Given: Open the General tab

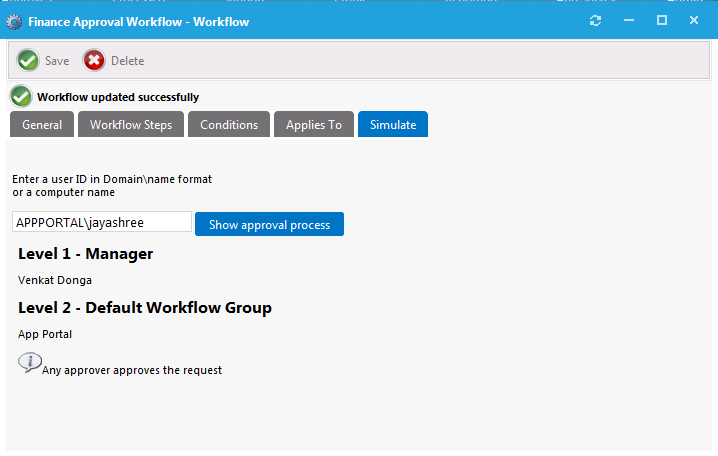Looking at the screenshot, I should (x=42, y=125).
